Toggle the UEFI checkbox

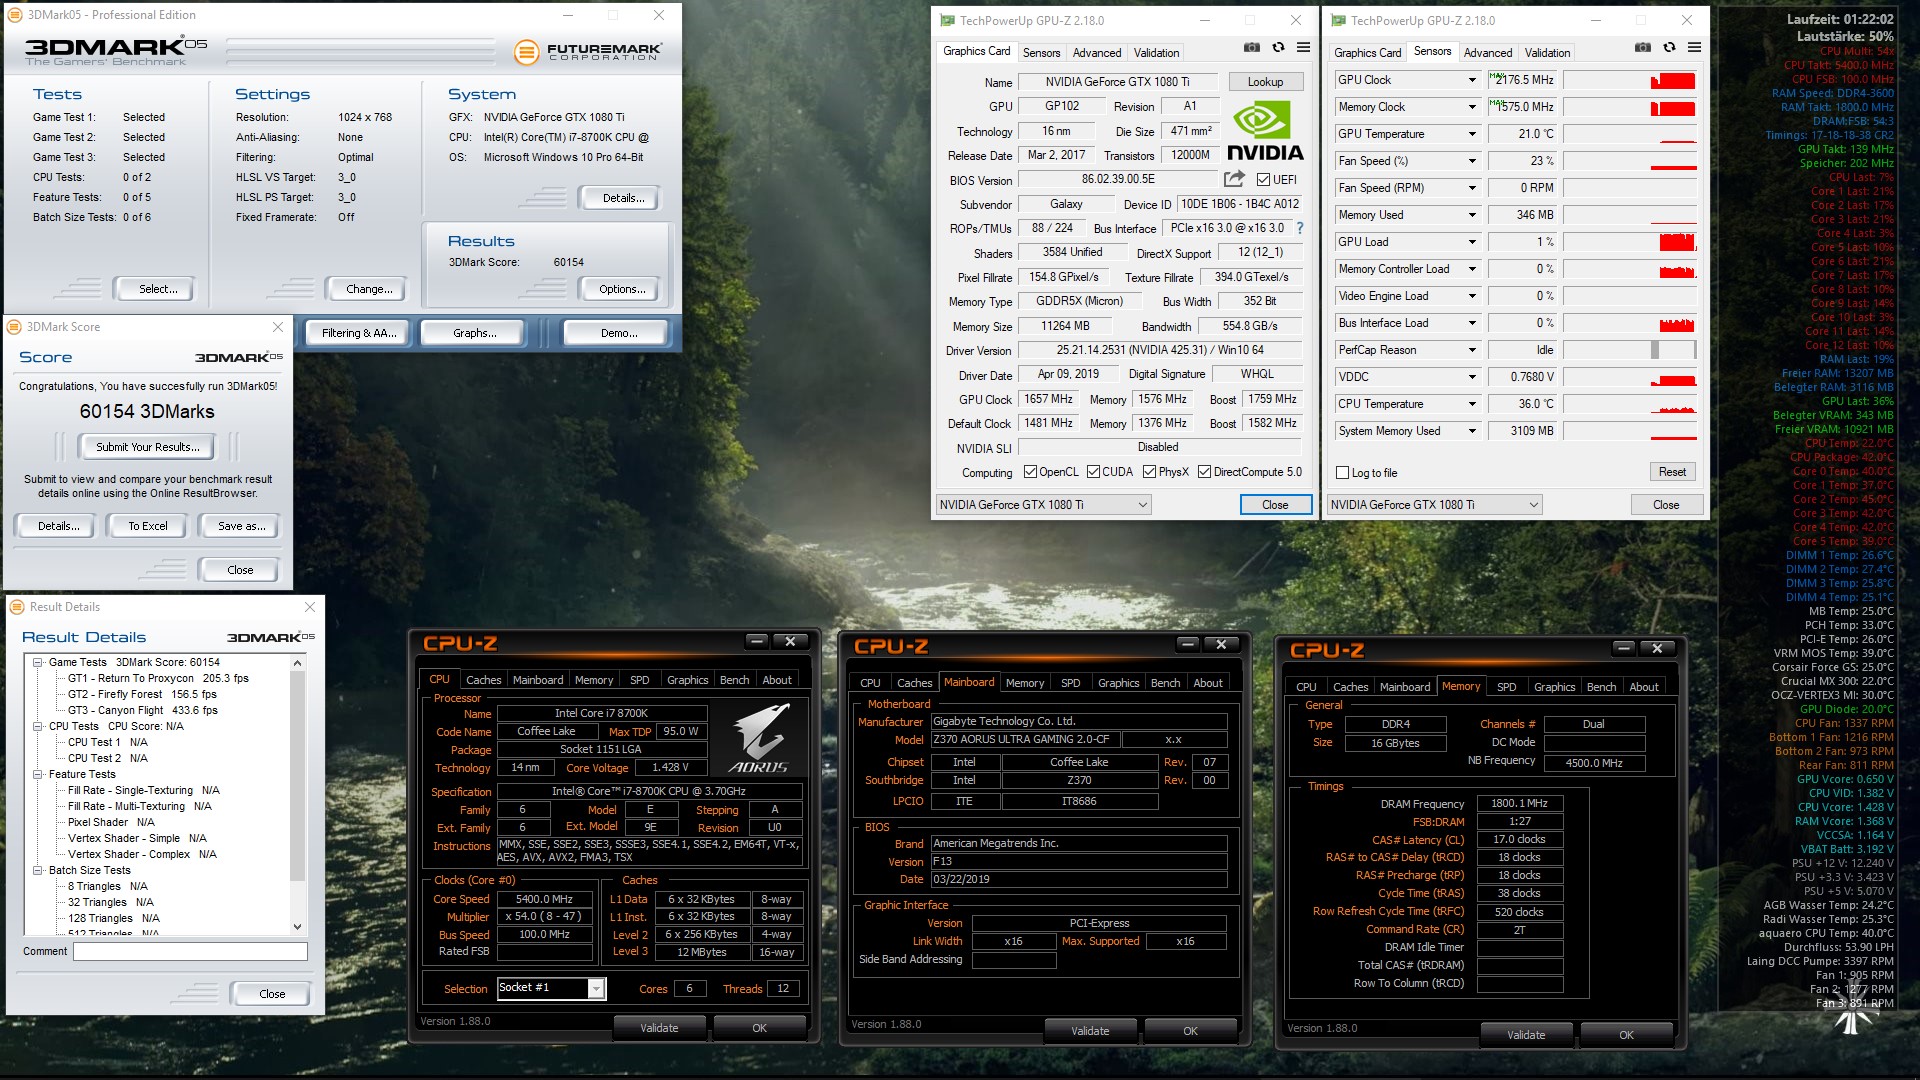coord(1263,180)
